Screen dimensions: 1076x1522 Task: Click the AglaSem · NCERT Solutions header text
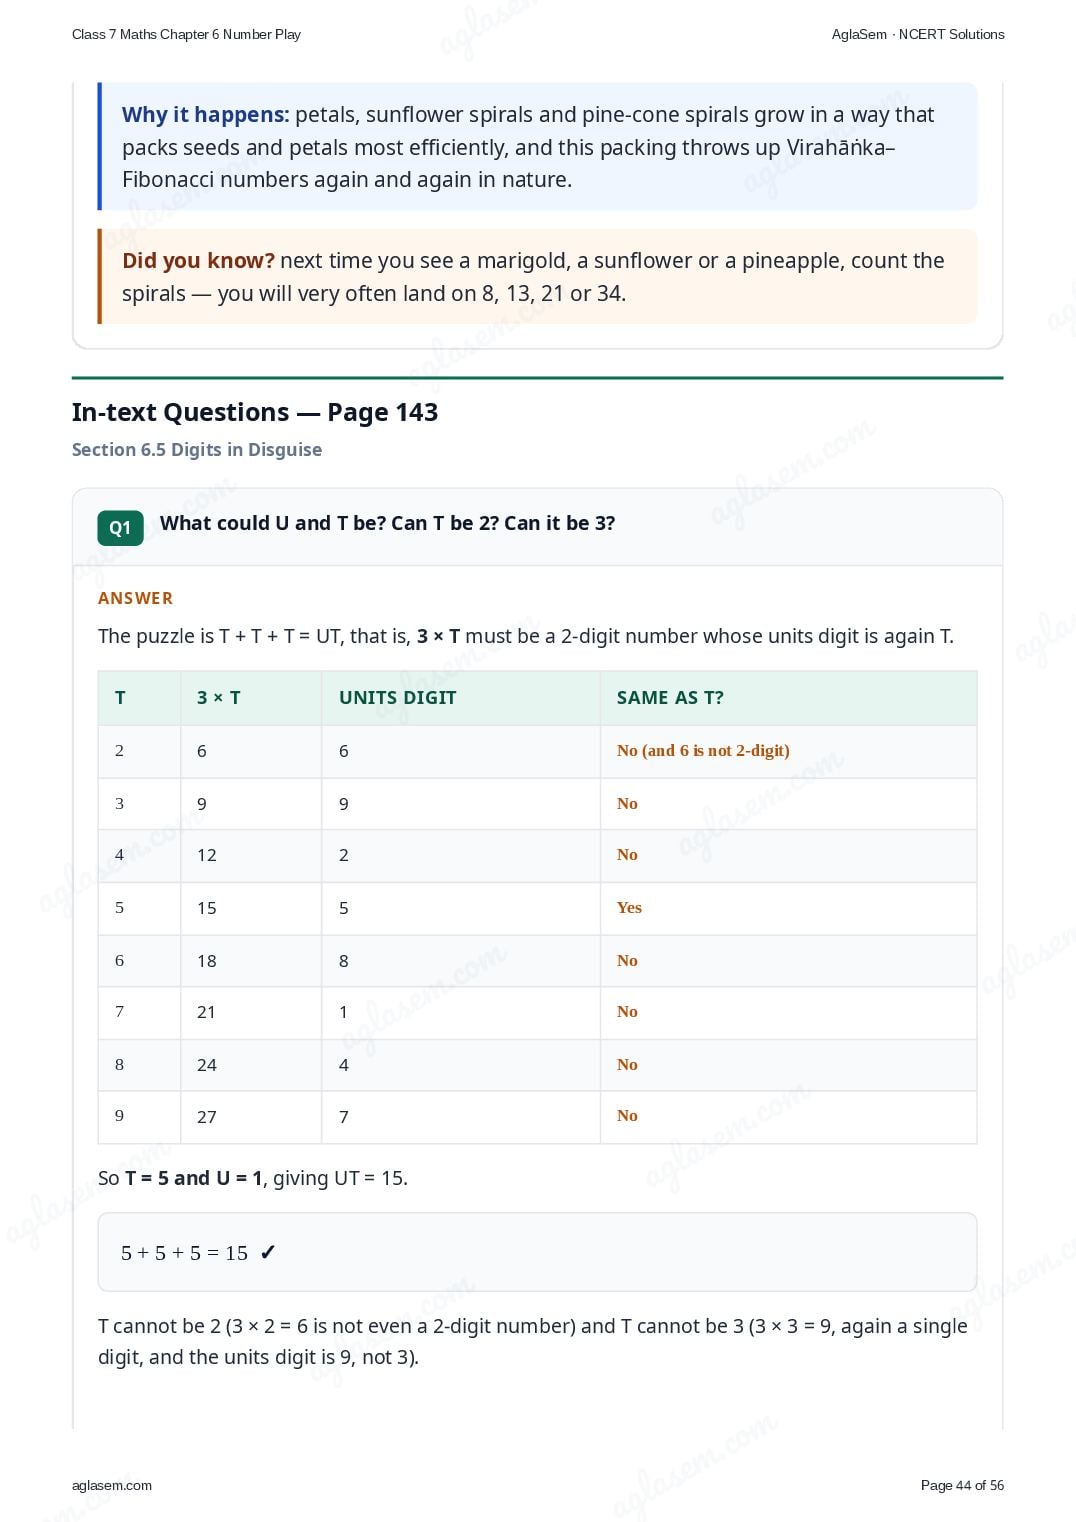918,34
